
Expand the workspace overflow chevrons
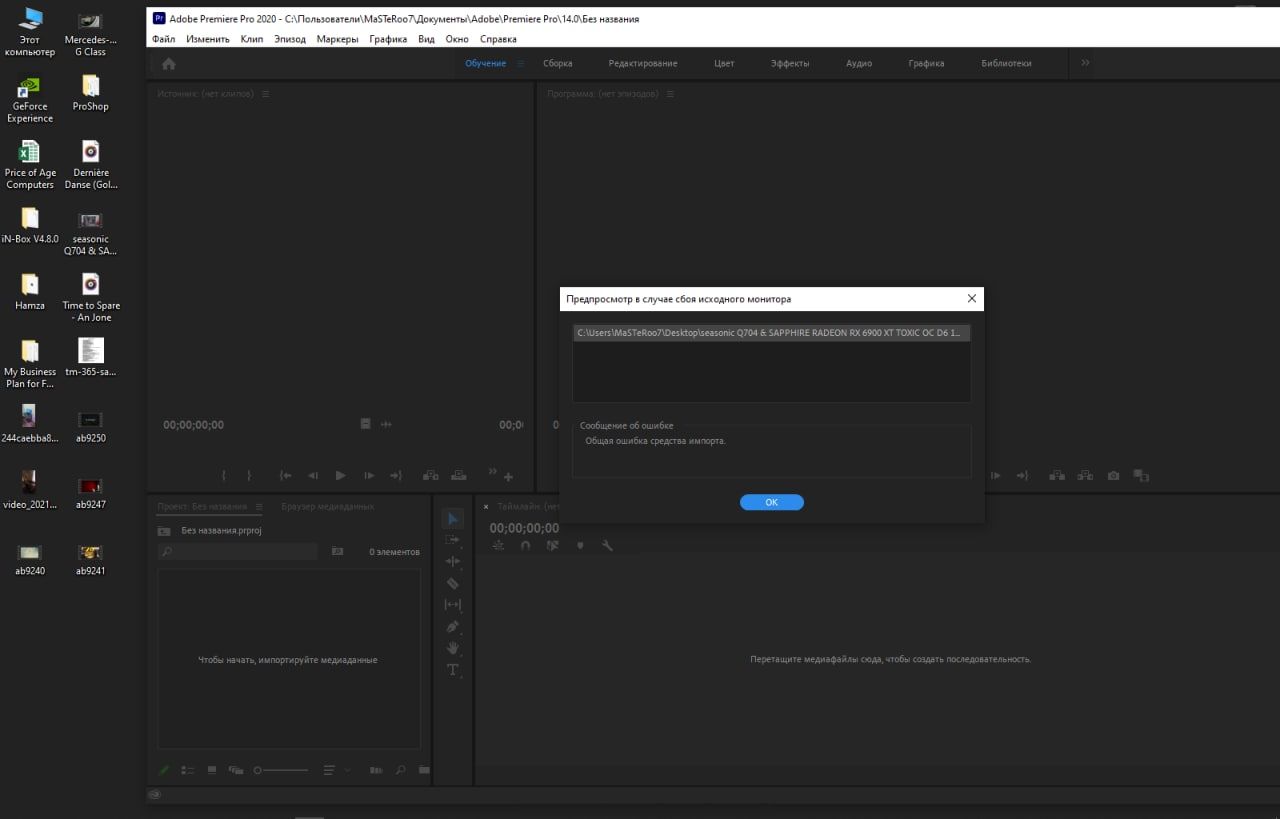pyautogui.click(x=1085, y=63)
